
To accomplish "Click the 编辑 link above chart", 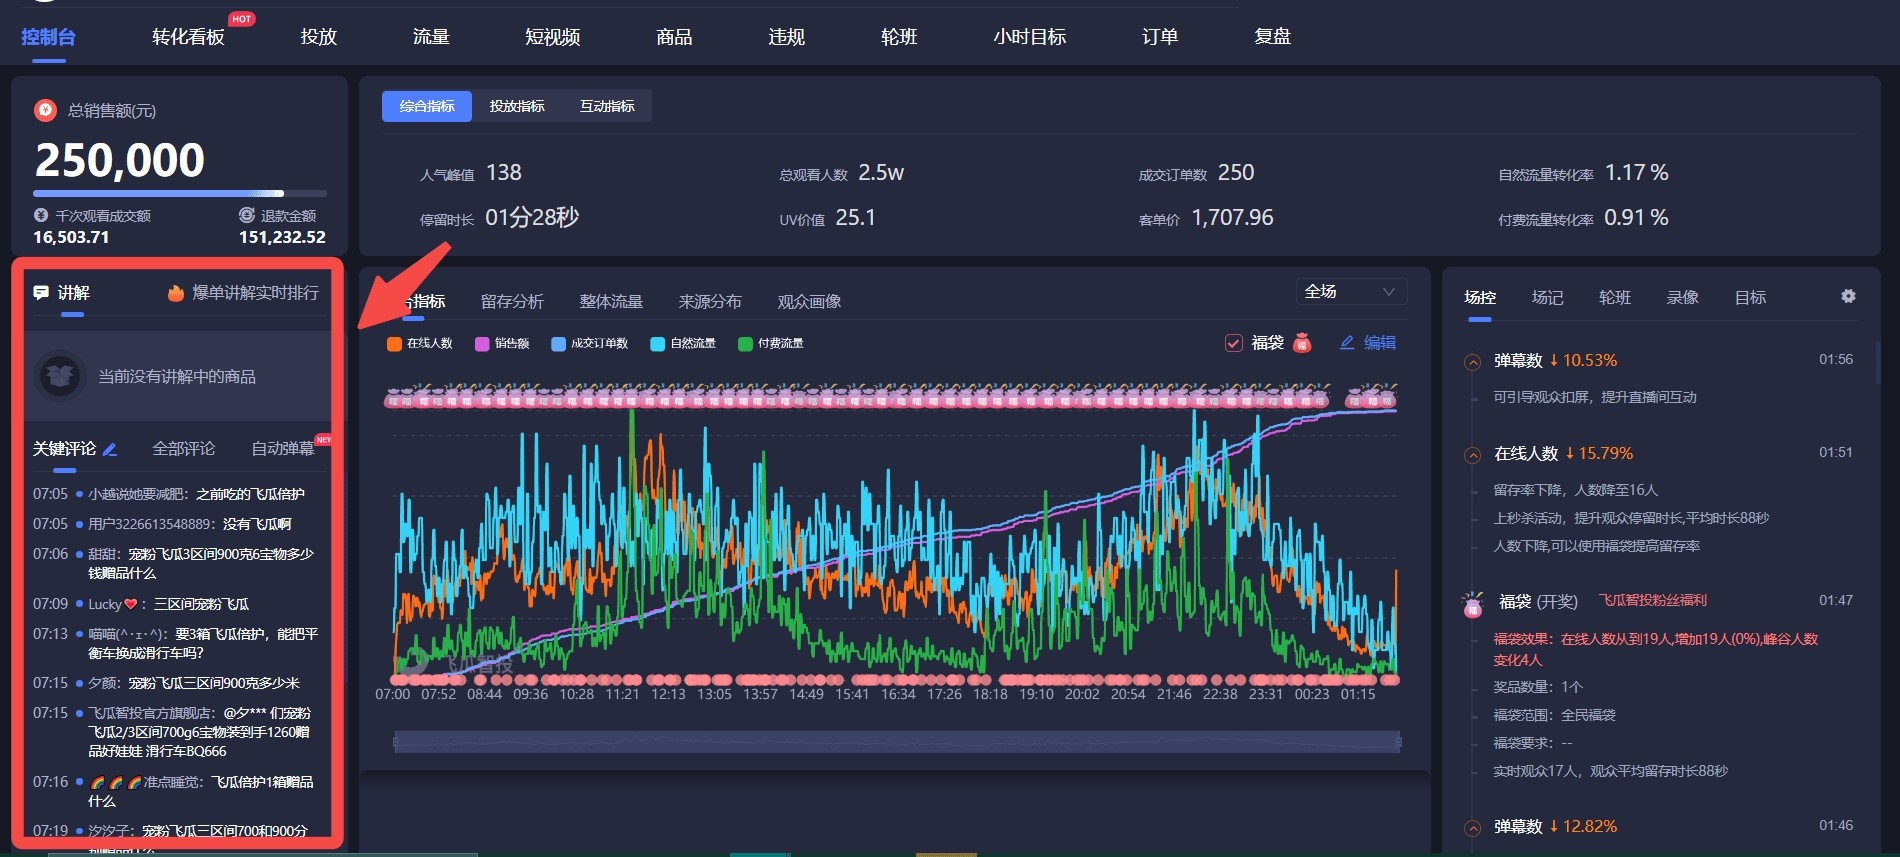I will tap(1368, 343).
